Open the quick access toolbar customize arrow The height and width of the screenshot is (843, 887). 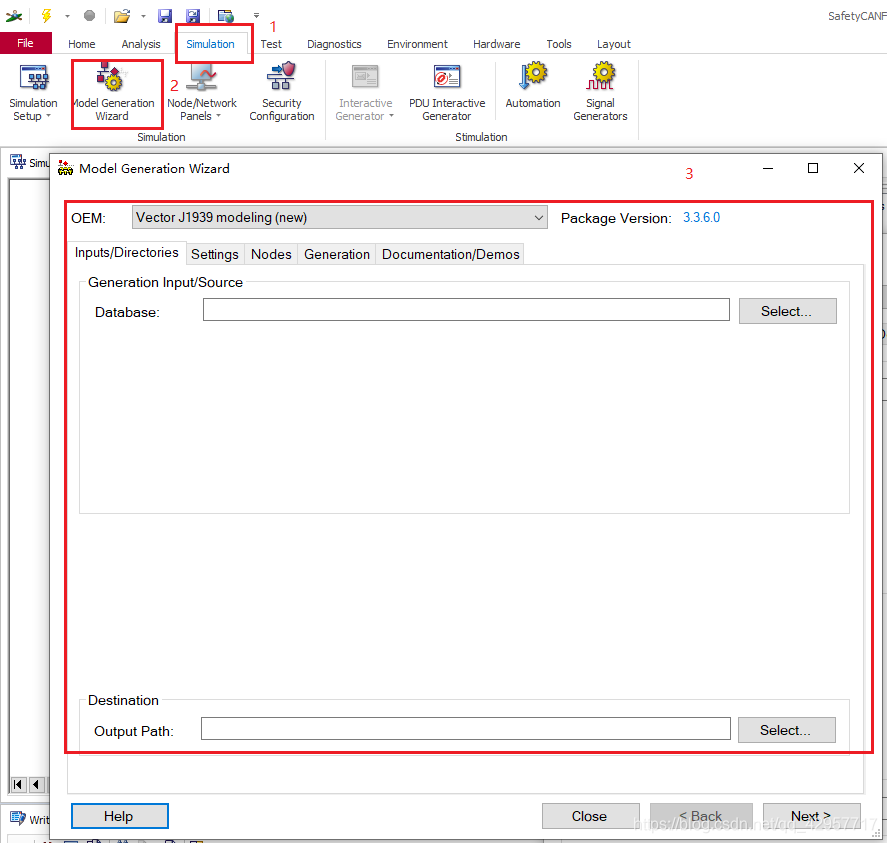(256, 16)
